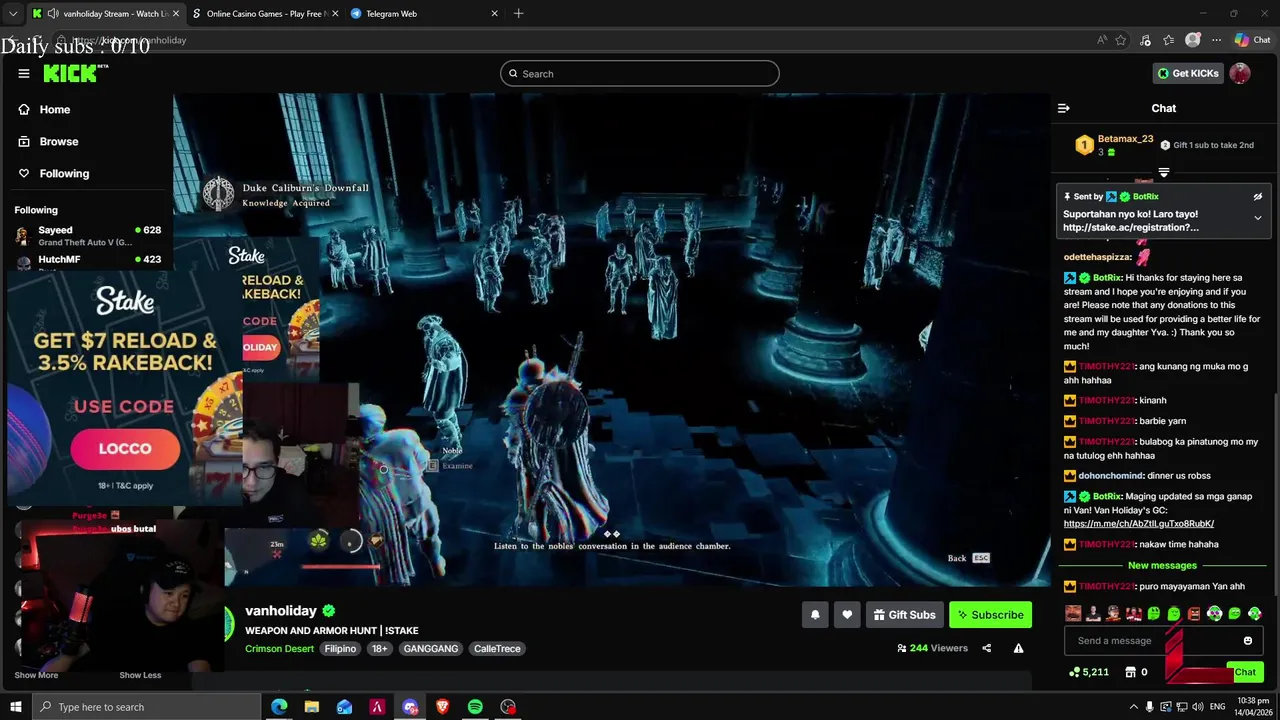Image resolution: width=1280 pixels, height=720 pixels.
Task: Open Betamax_23 top gifter profile
Action: coord(1125,139)
